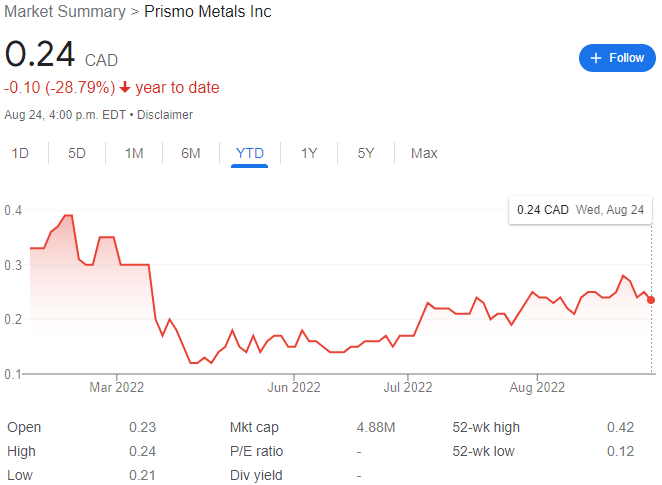Click the red endpoint dot on chart

pyautogui.click(x=651, y=300)
